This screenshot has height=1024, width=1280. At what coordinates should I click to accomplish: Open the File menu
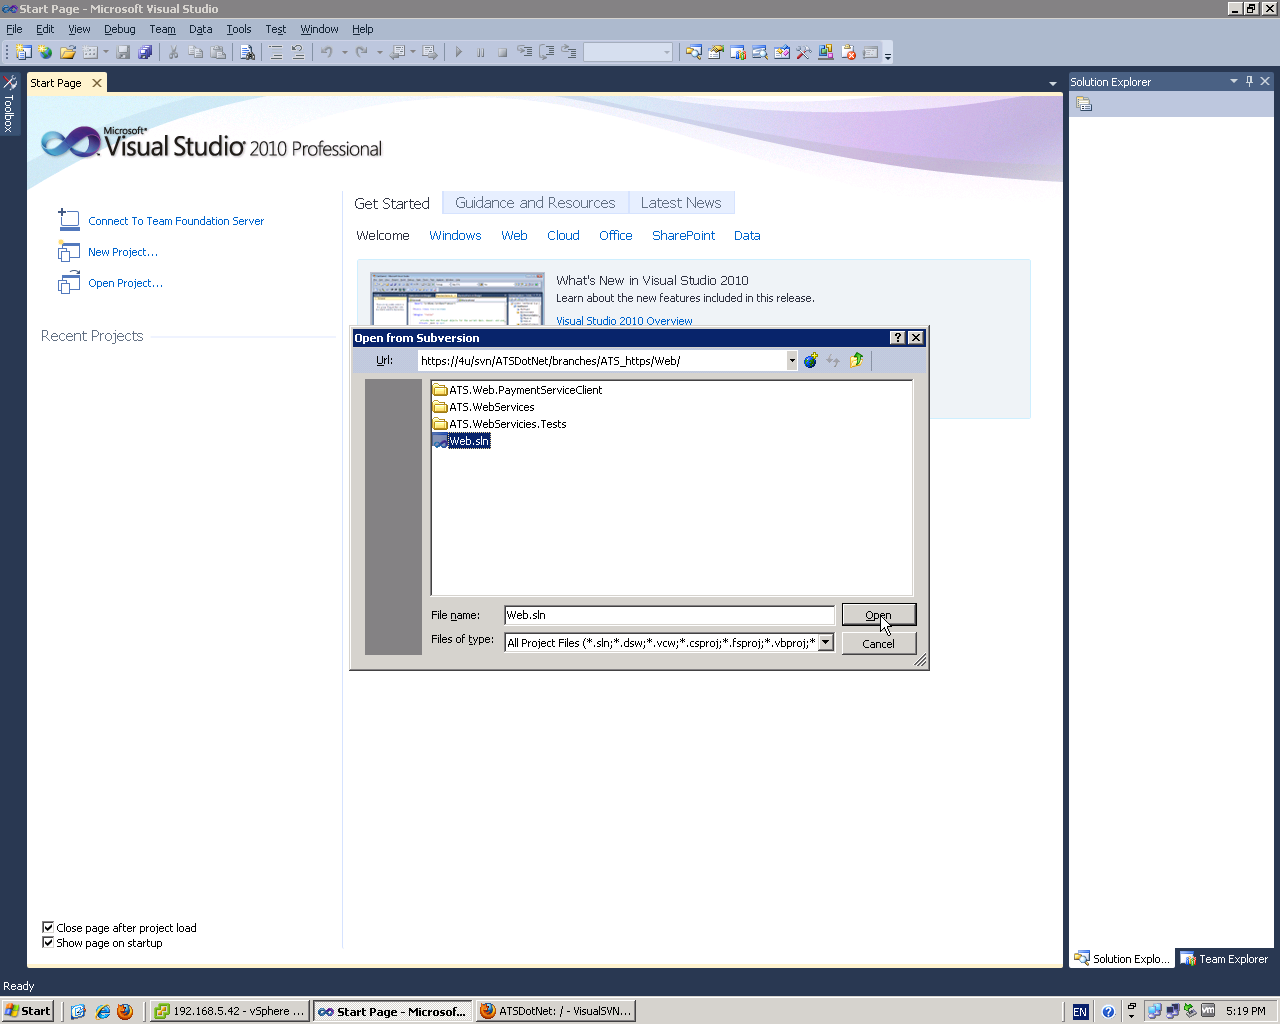click(x=14, y=29)
